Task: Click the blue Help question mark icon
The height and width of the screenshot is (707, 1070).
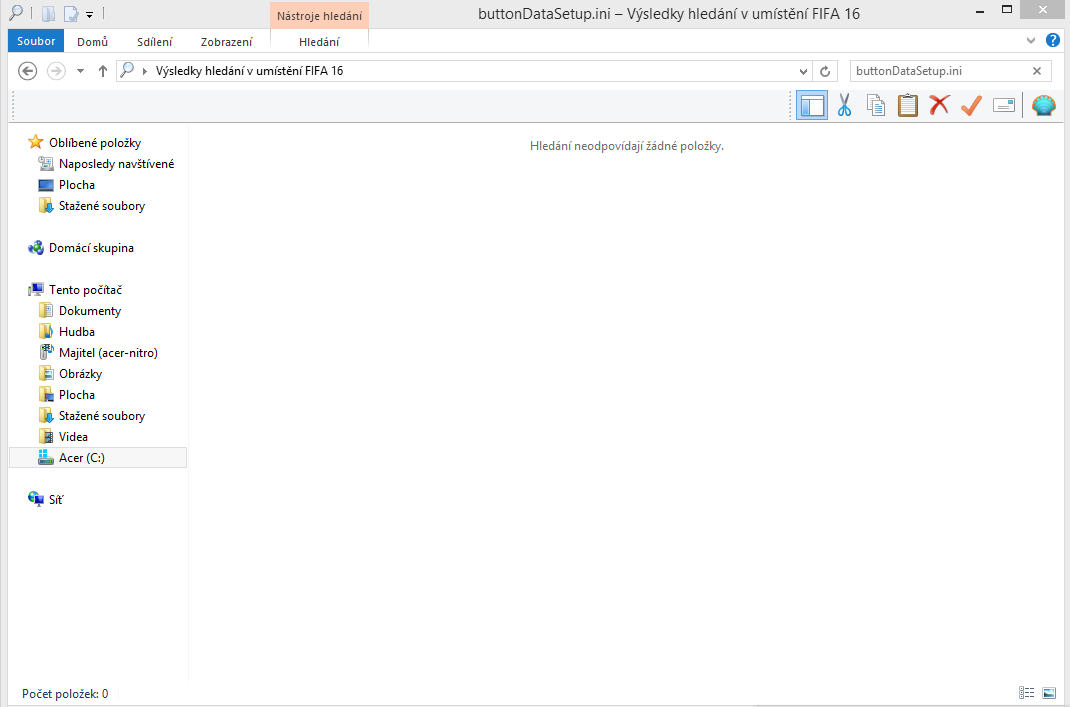Action: pyautogui.click(x=1052, y=41)
